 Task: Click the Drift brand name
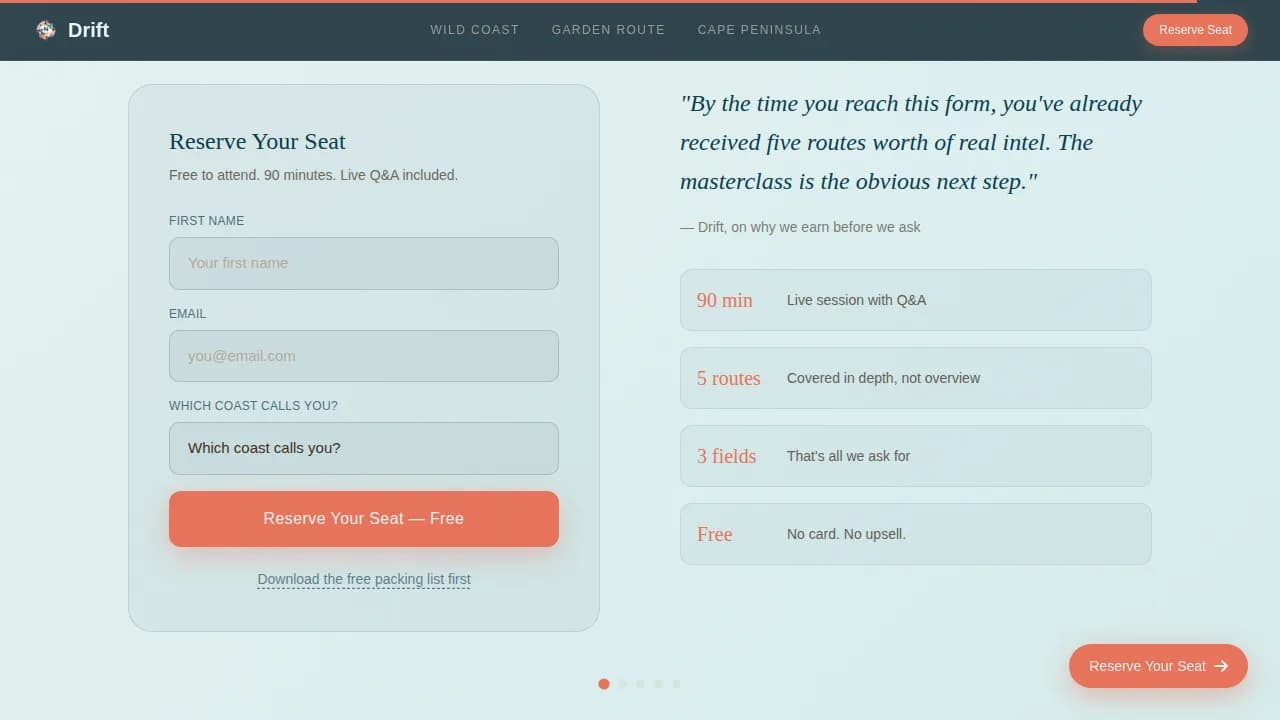tap(89, 30)
